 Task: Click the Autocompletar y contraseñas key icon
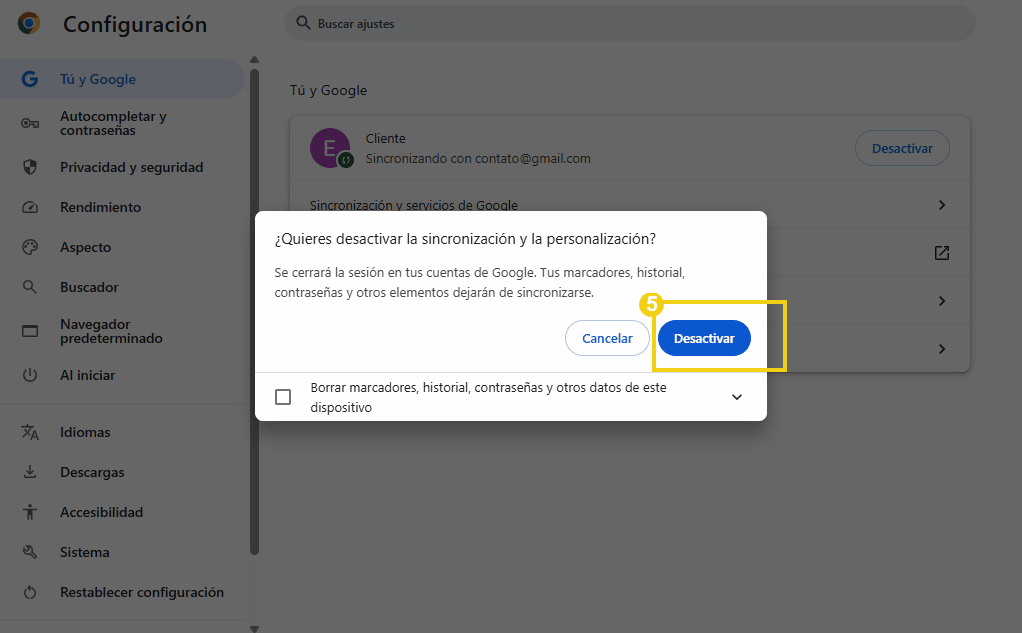(30, 123)
